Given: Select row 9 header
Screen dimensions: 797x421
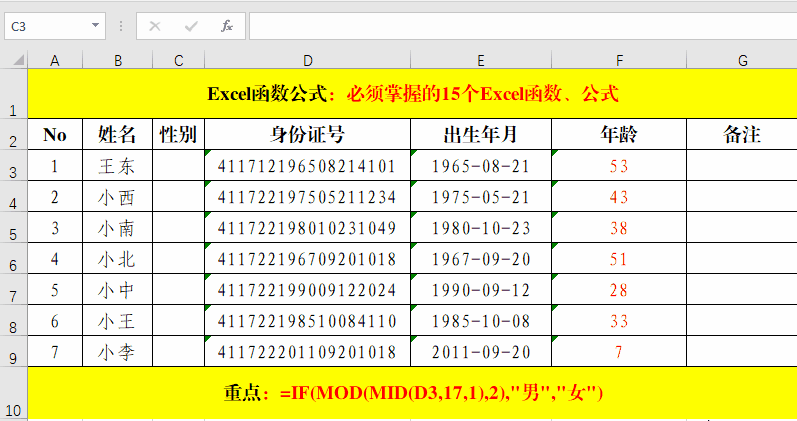Looking at the screenshot, I should pyautogui.click(x=14, y=351).
